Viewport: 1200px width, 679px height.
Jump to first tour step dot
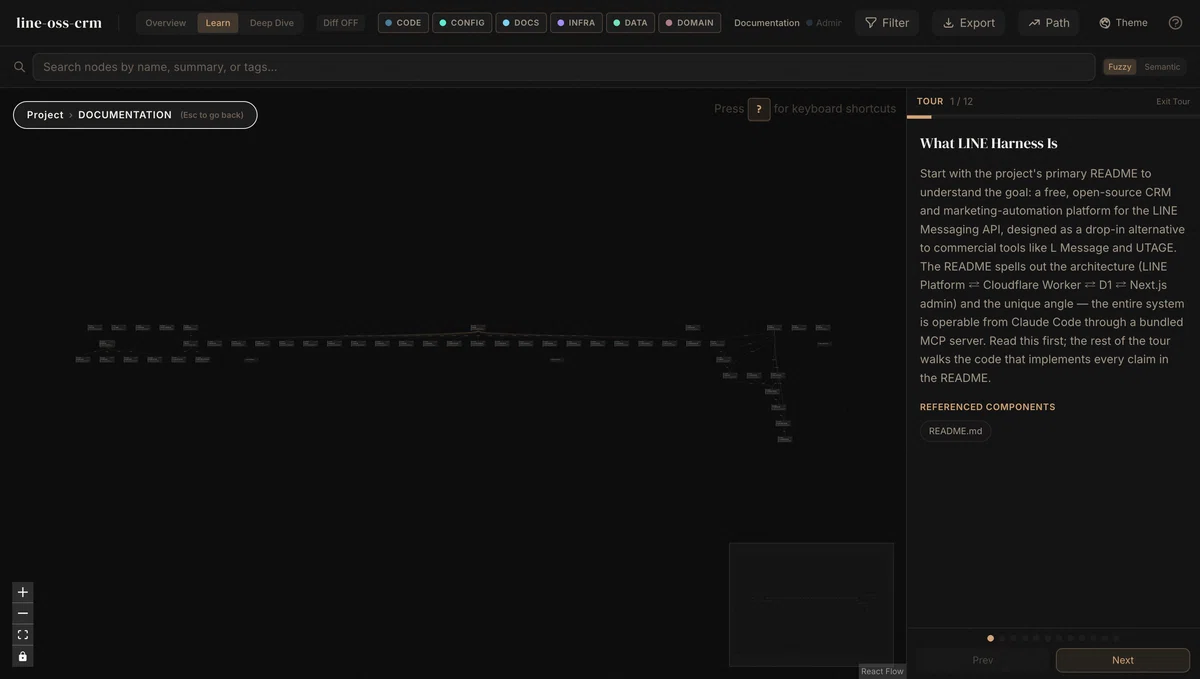(x=991, y=638)
